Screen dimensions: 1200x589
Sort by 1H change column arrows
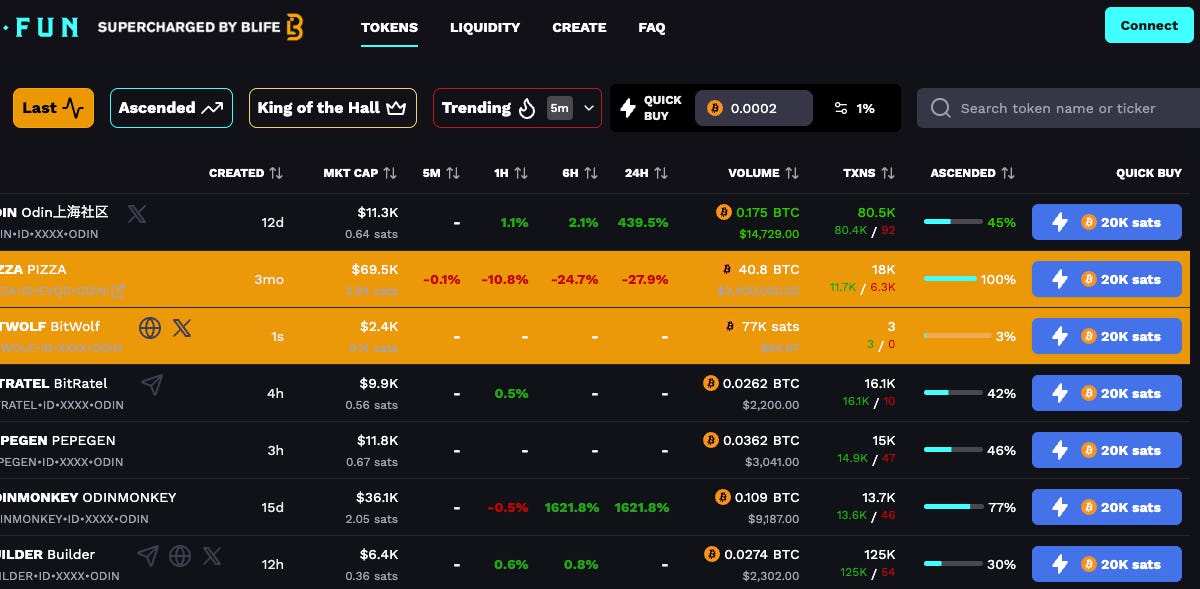point(521,173)
